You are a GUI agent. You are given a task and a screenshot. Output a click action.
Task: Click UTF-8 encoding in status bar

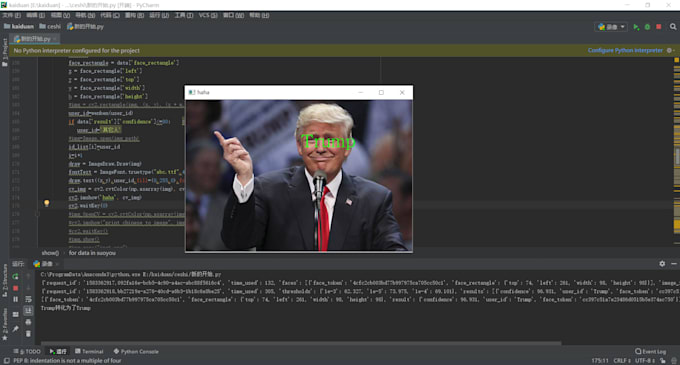[645, 361]
